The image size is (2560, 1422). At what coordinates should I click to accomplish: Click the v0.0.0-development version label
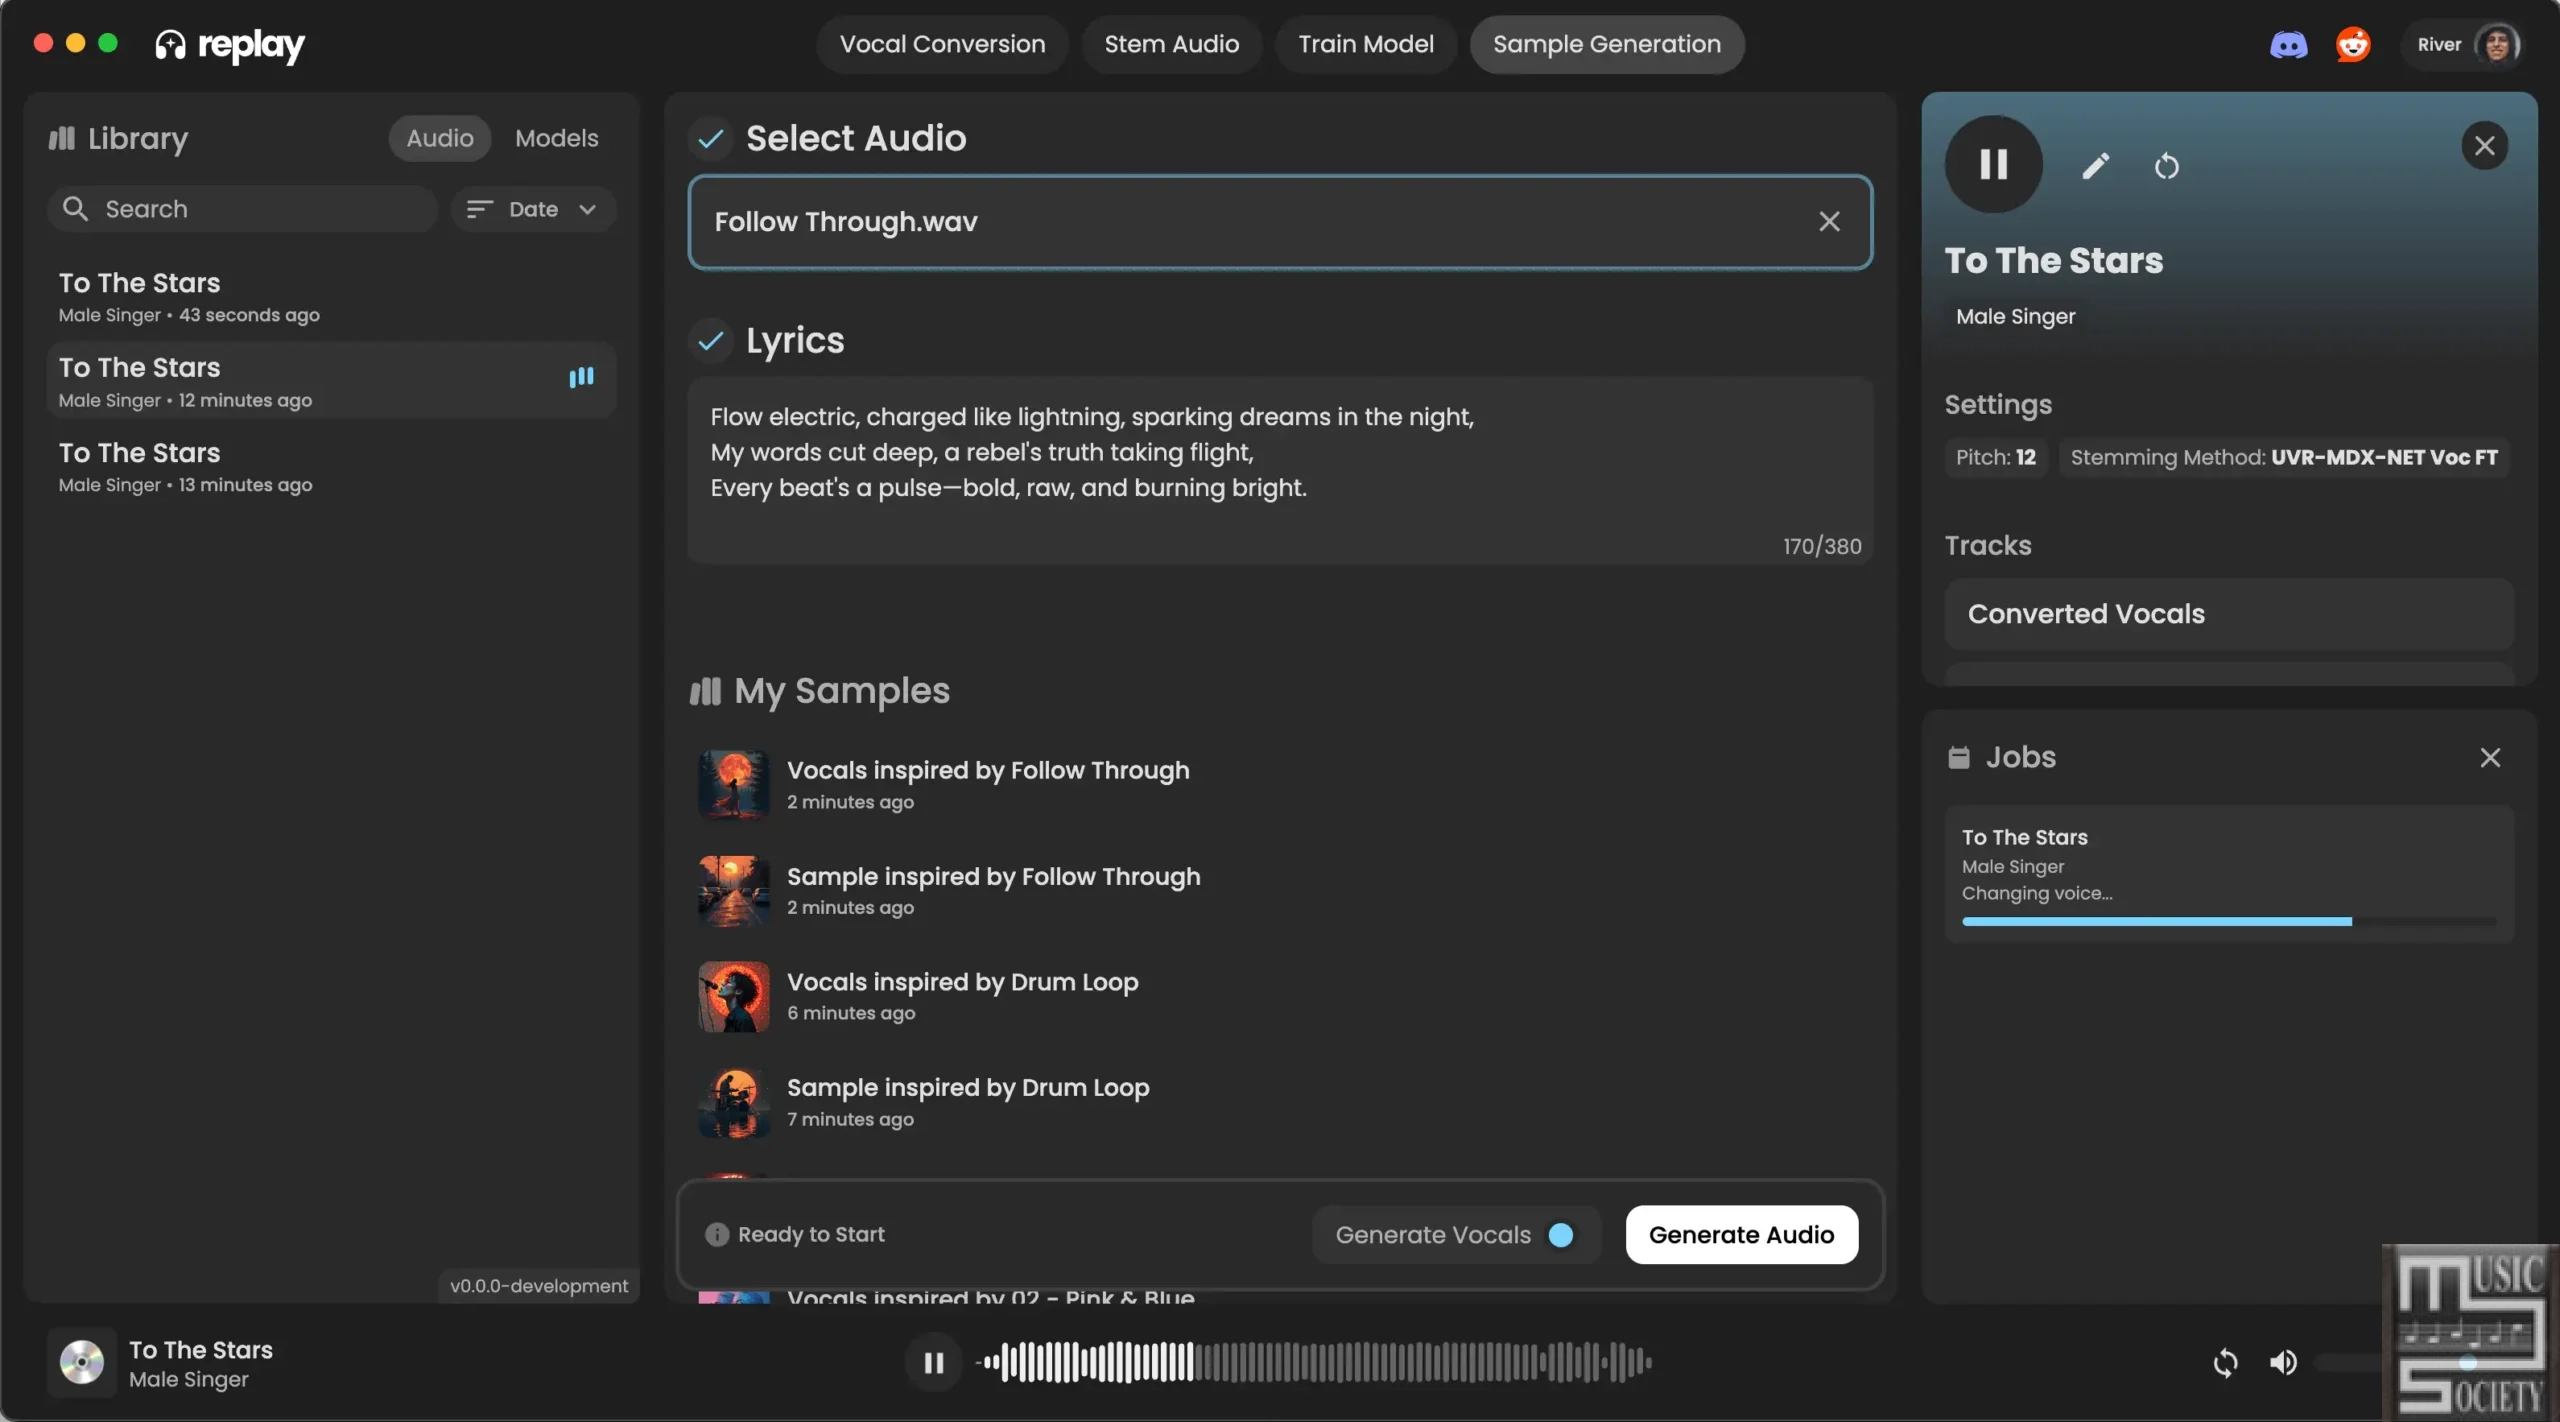(538, 1286)
